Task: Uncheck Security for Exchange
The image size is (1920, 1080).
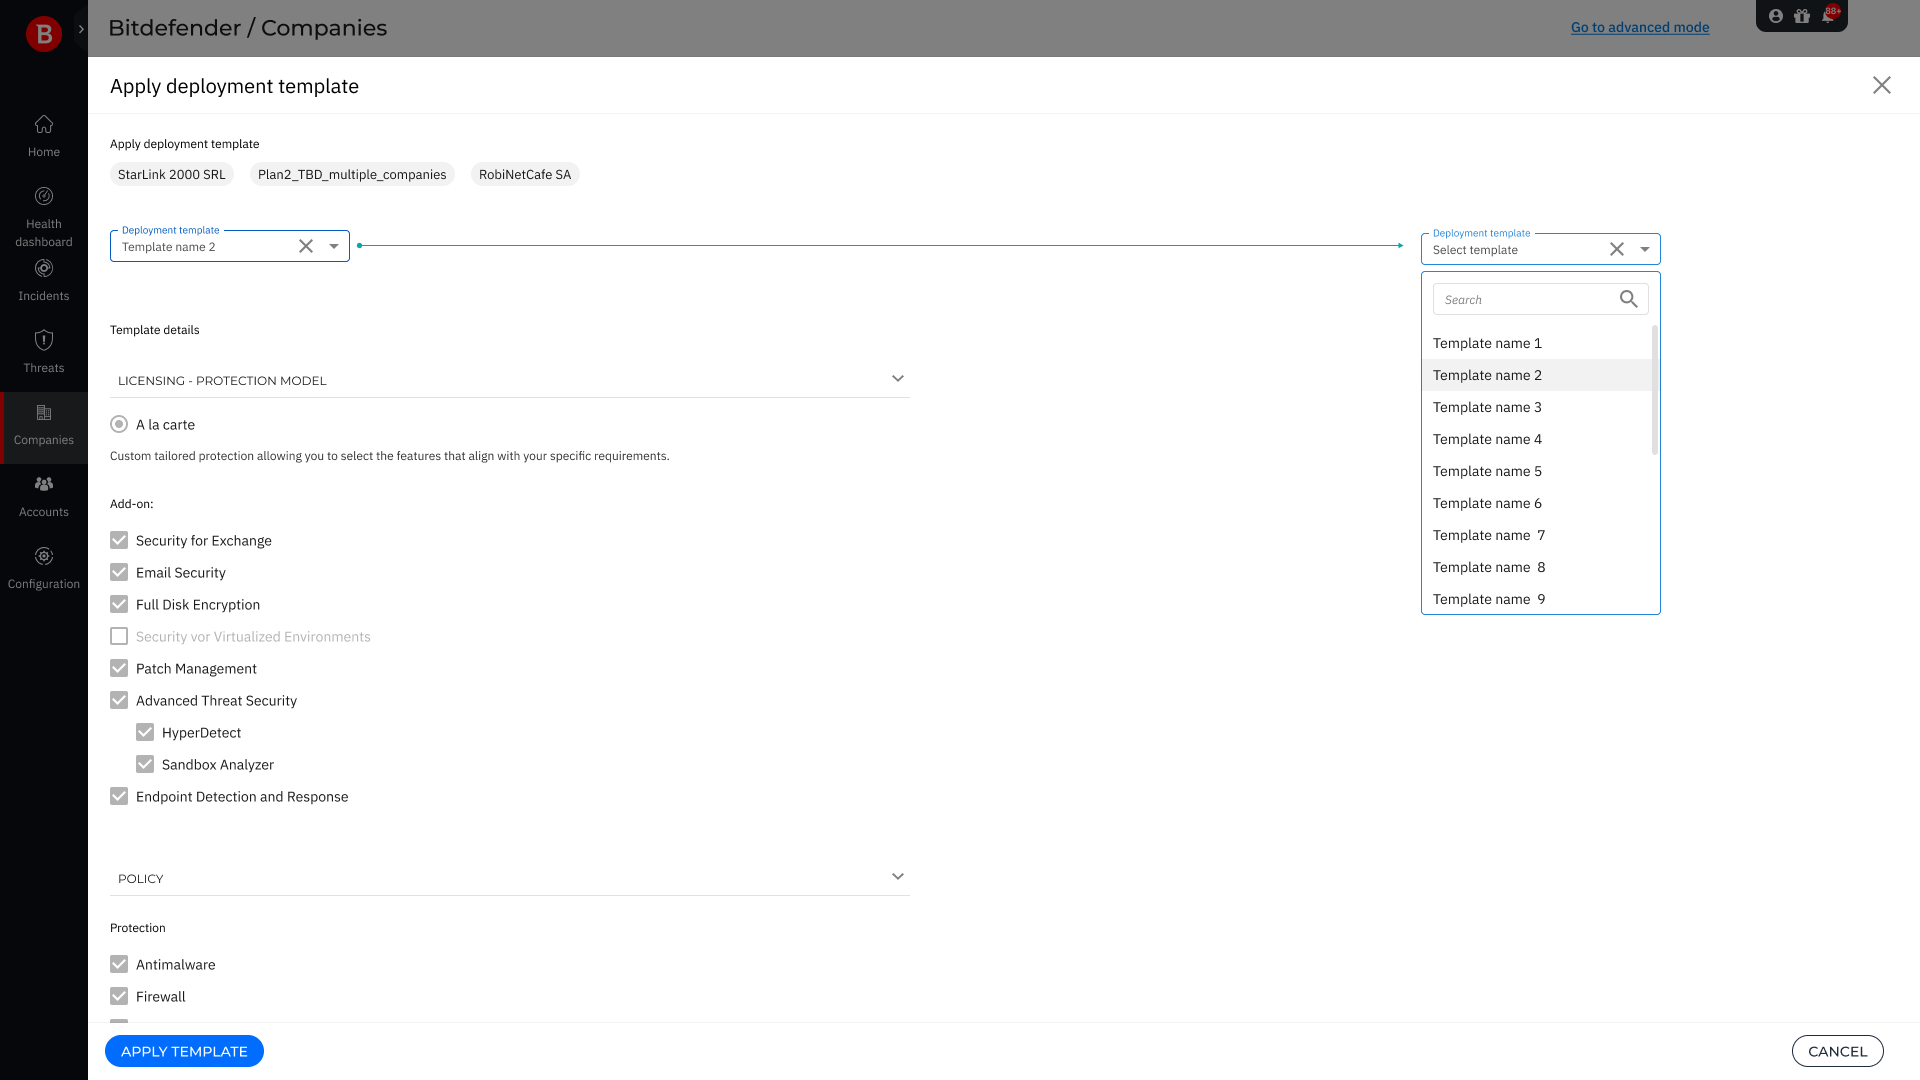Action: click(119, 540)
